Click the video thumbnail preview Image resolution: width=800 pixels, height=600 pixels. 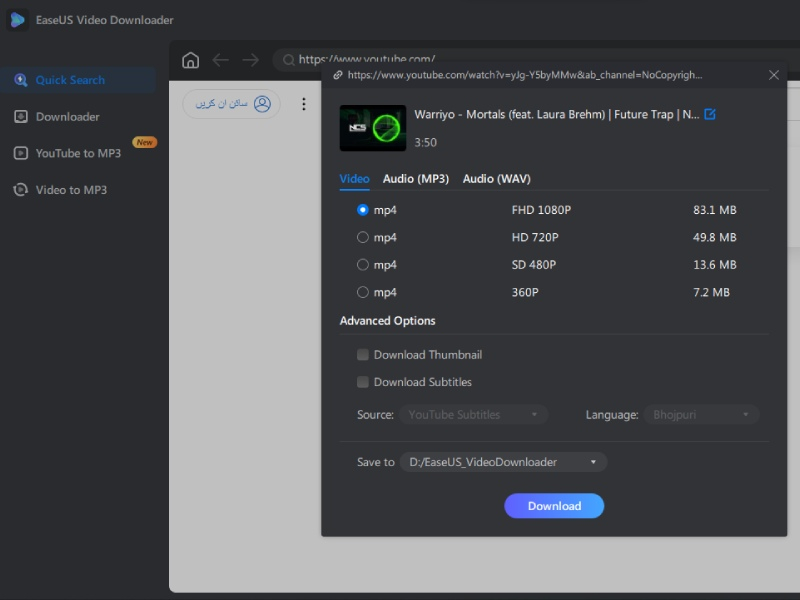point(373,128)
